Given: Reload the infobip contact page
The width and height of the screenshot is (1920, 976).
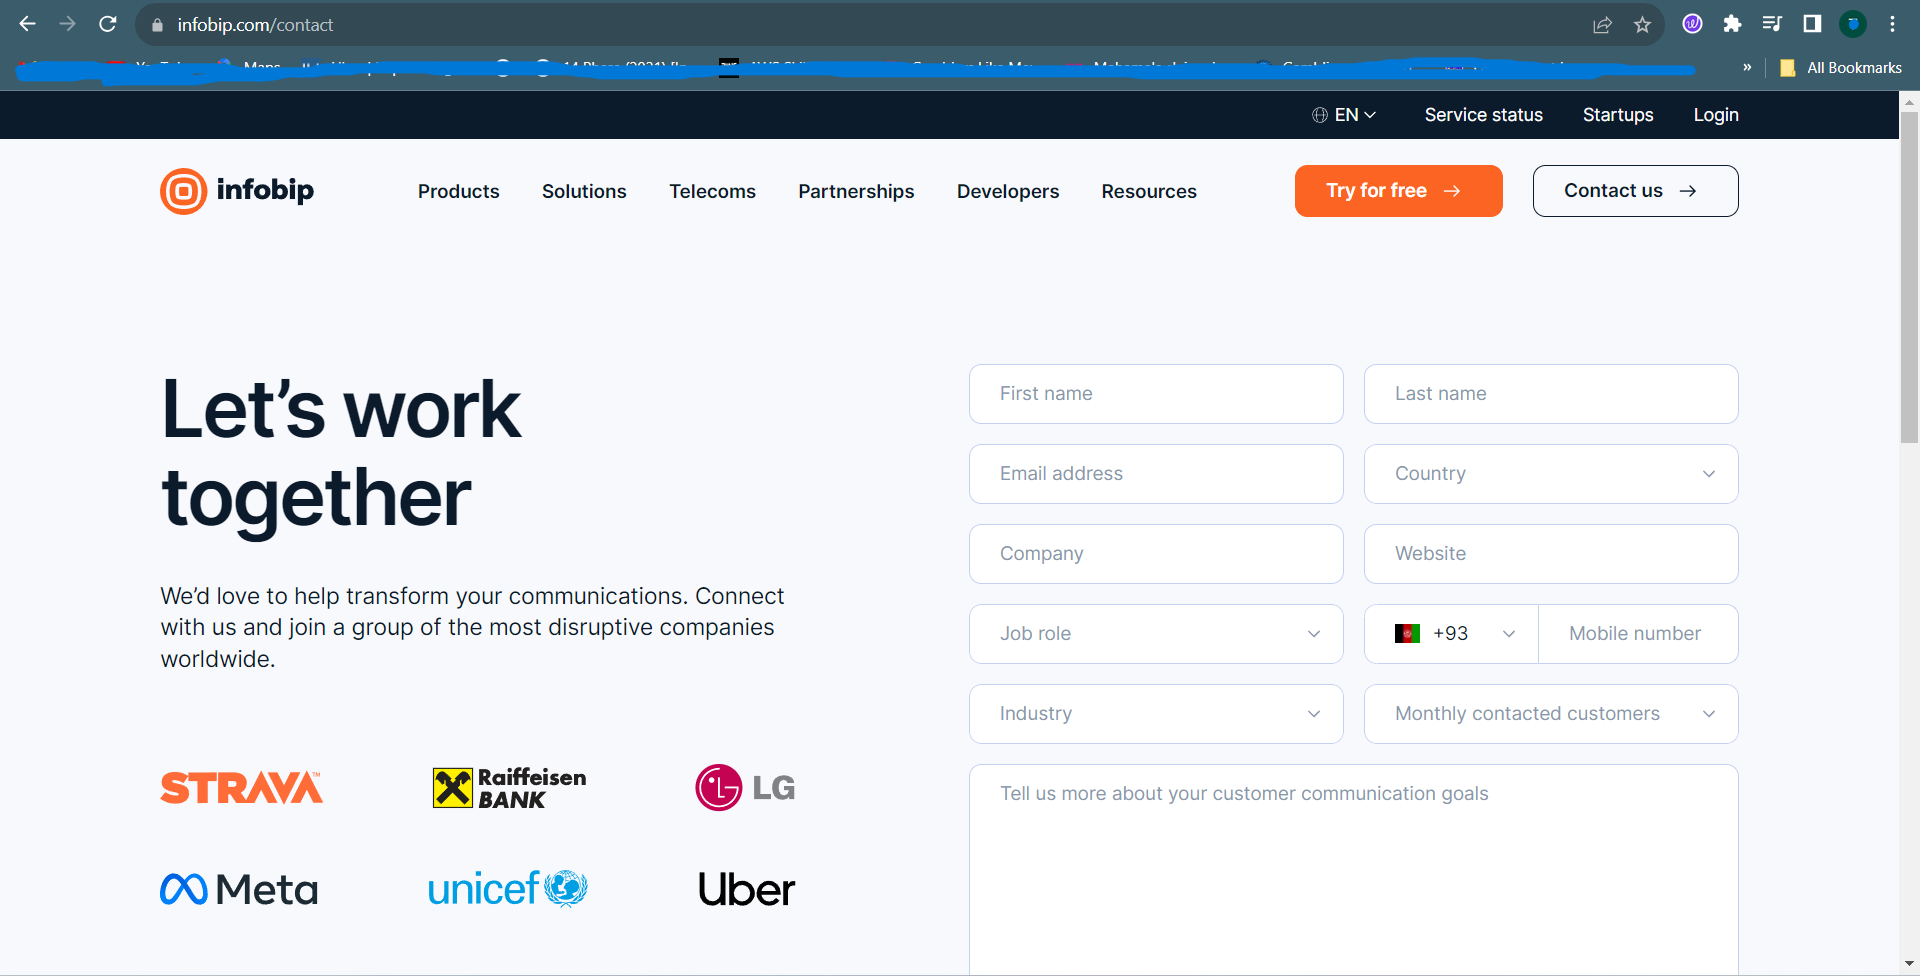Looking at the screenshot, I should click(x=108, y=24).
